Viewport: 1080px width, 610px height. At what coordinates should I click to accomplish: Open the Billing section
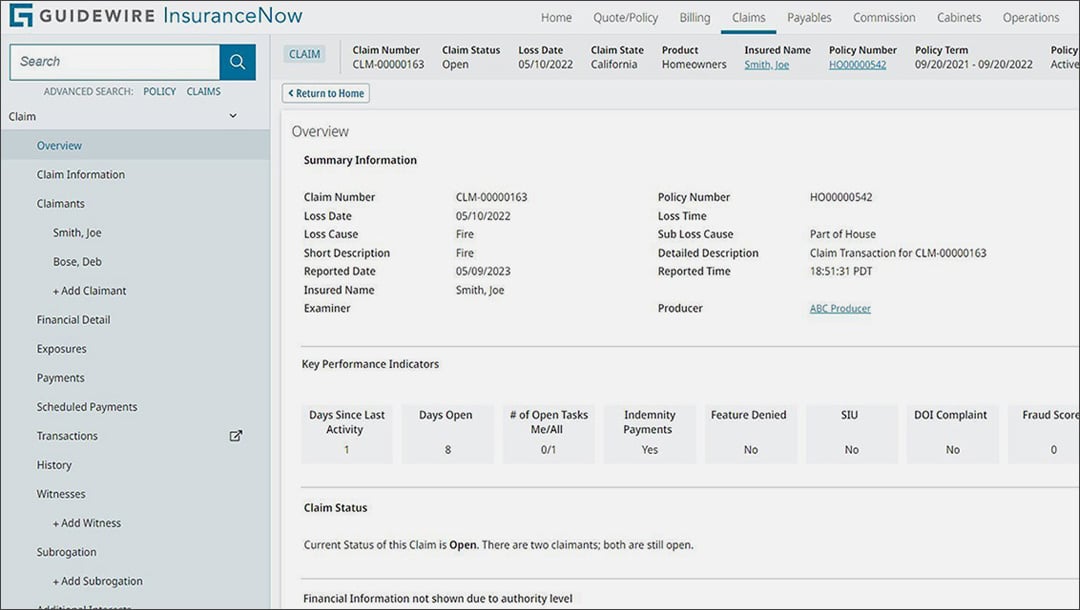(x=694, y=17)
